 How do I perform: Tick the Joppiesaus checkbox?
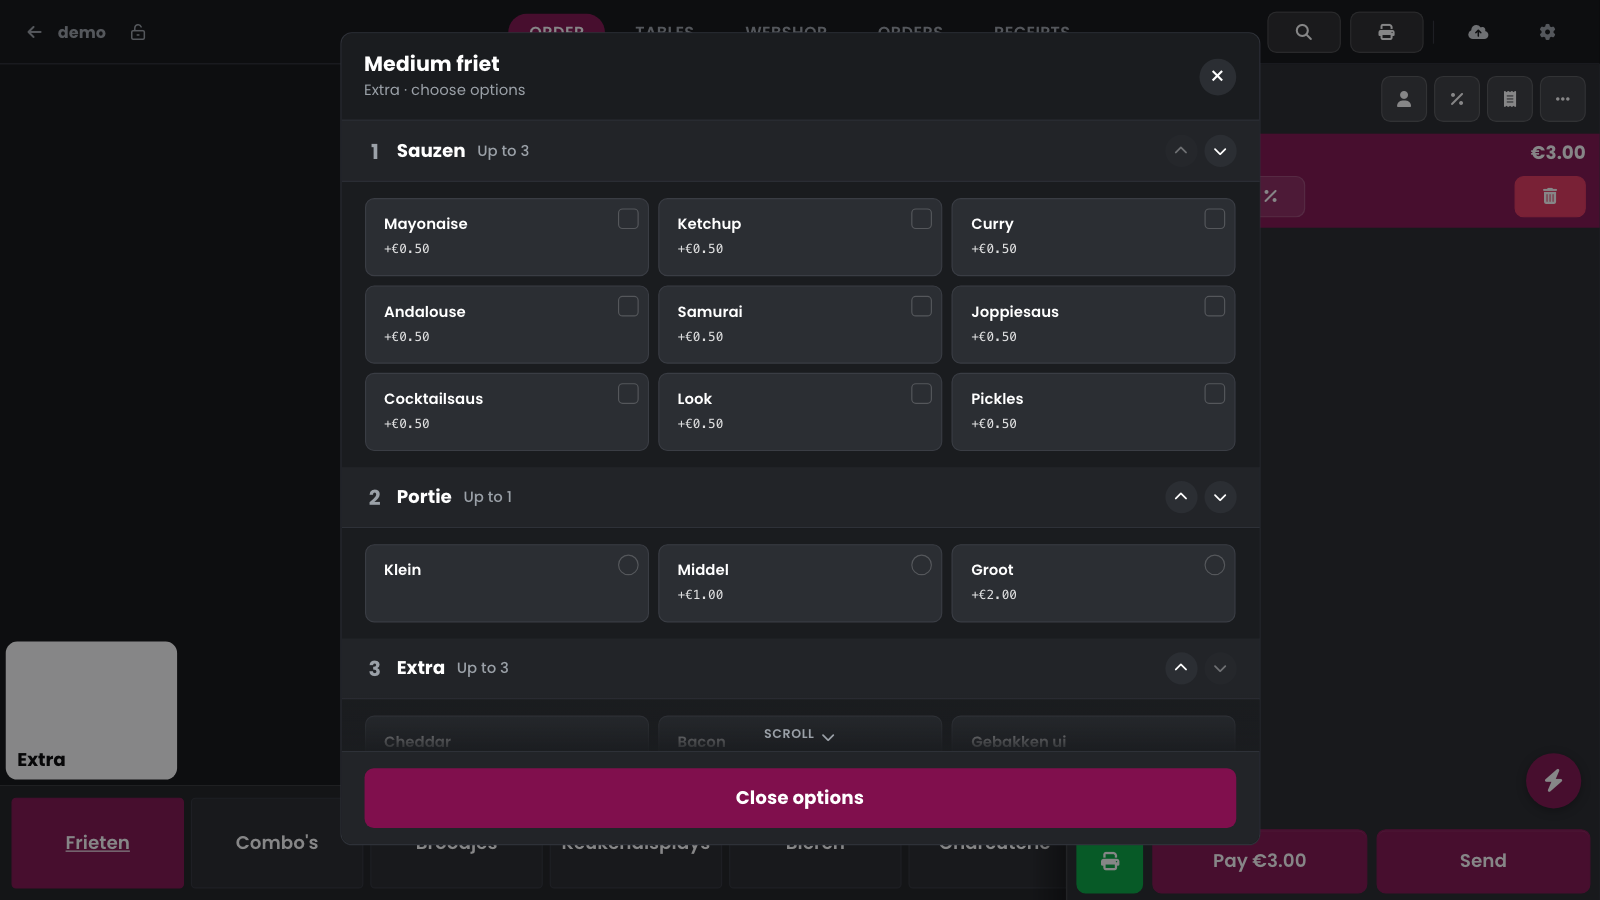click(x=1215, y=306)
